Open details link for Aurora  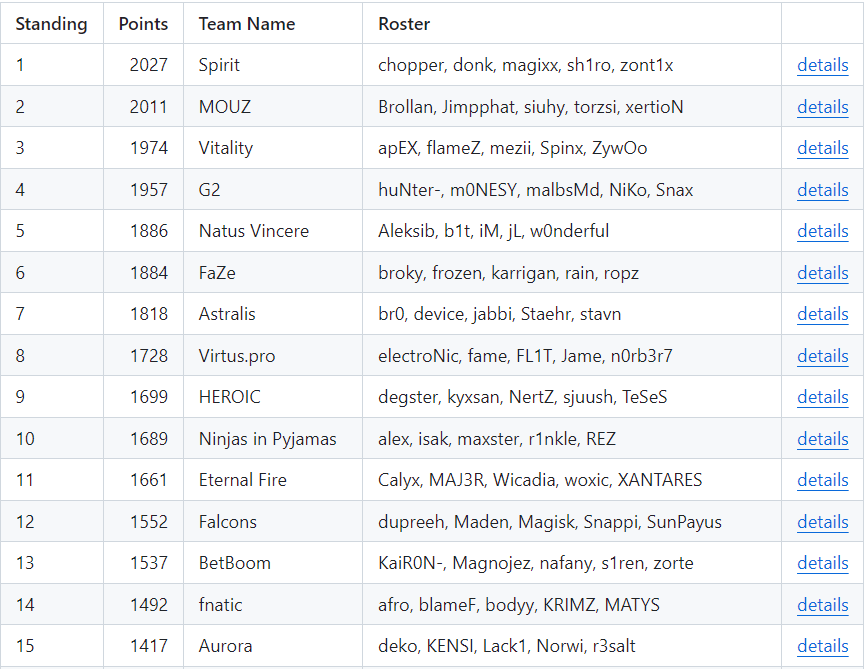(x=822, y=646)
